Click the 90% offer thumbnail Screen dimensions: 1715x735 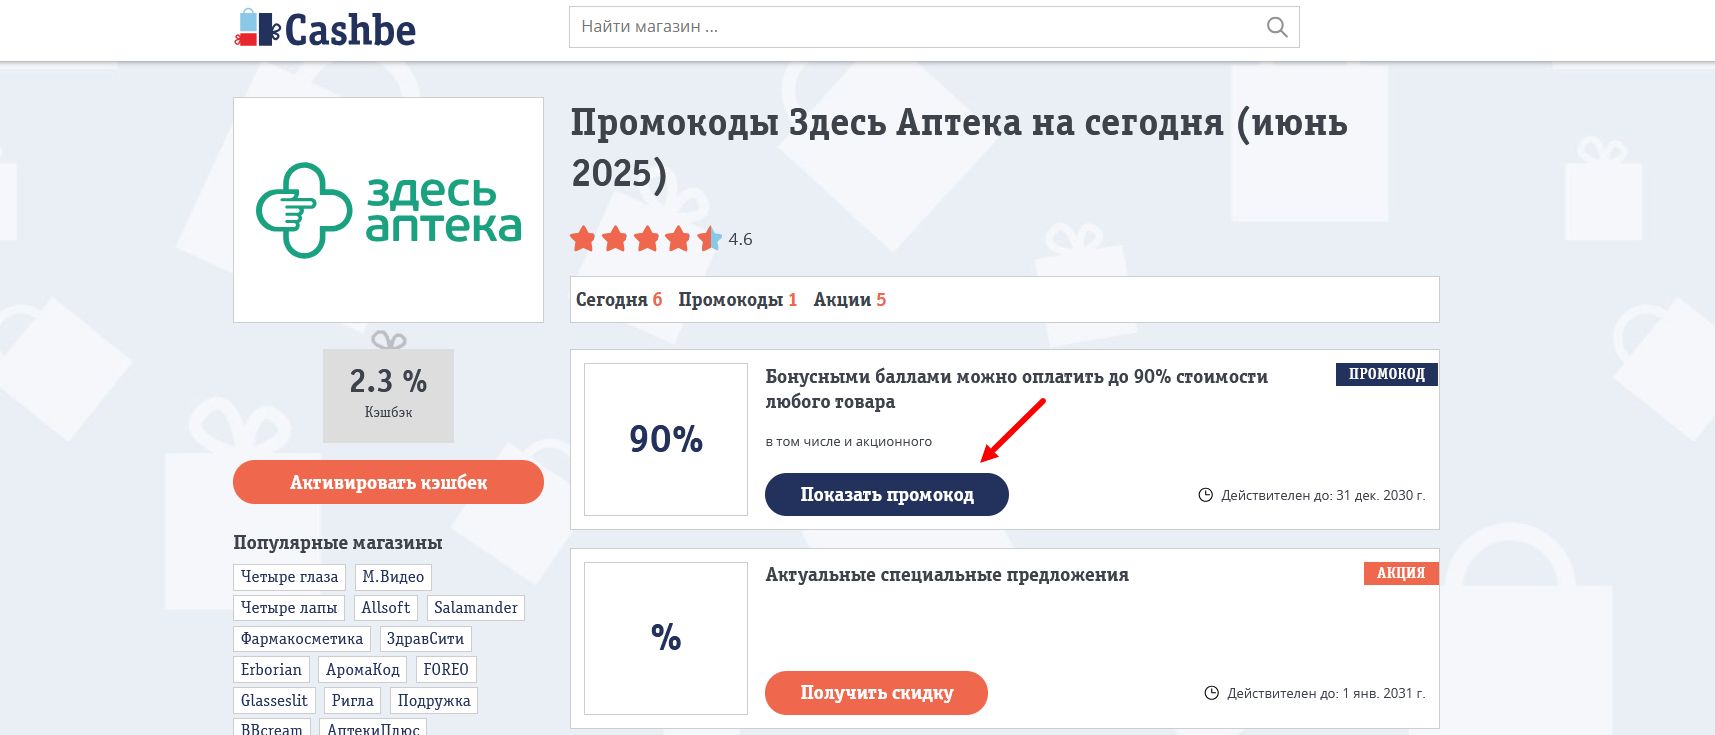point(666,439)
